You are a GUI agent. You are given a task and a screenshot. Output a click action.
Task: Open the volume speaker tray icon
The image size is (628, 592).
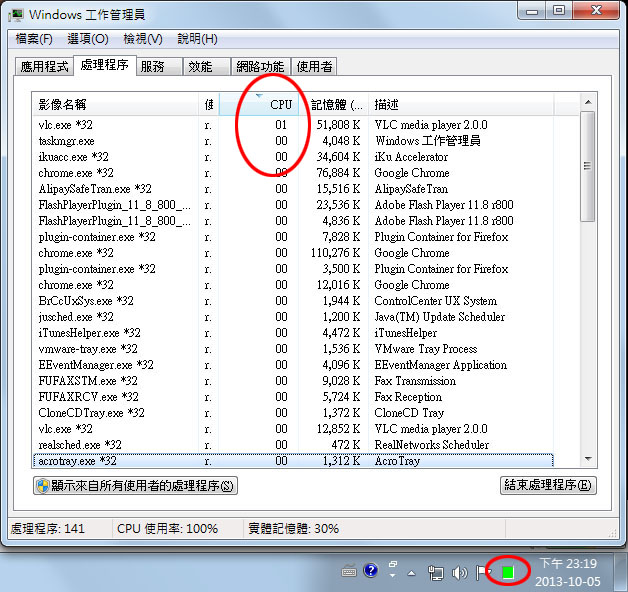click(459, 573)
